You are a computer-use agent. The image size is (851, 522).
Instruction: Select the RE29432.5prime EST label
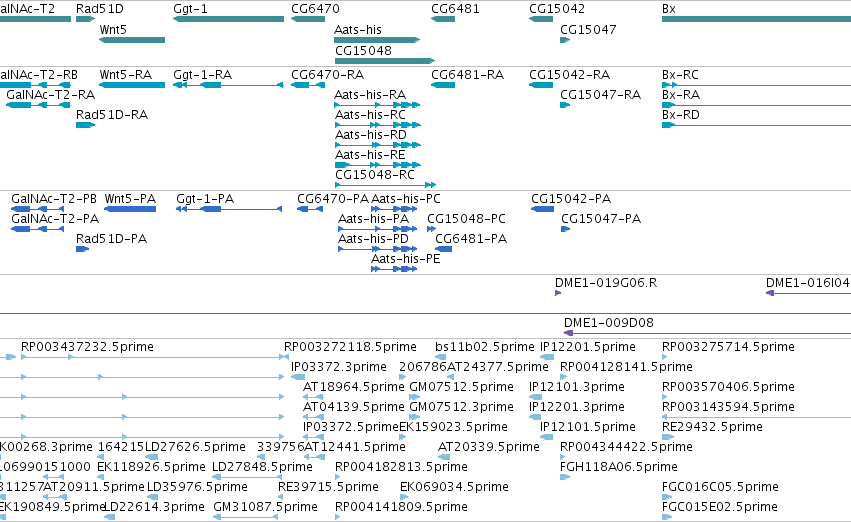pyautogui.click(x=712, y=427)
